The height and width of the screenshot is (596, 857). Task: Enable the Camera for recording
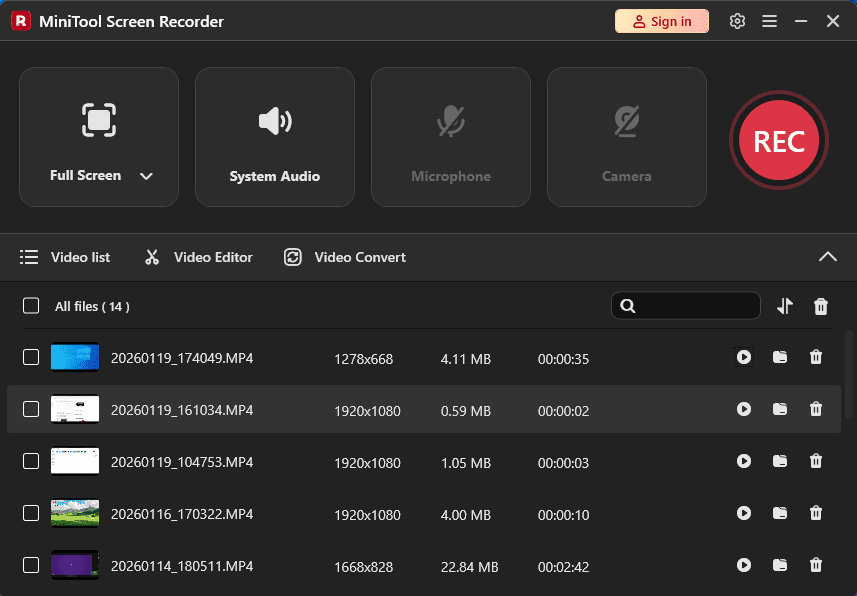626,137
